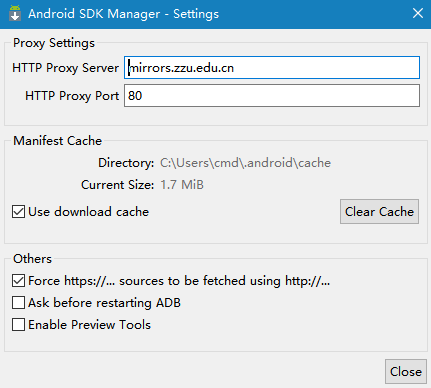Click the Directory: label
Viewport: 431px width, 388px height.
126,163
